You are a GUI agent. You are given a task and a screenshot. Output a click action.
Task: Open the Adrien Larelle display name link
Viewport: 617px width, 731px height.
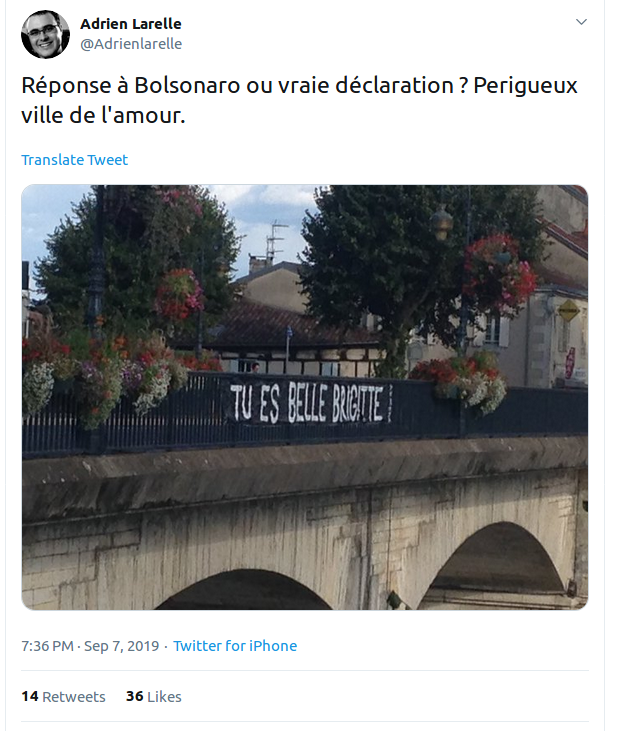click(131, 24)
